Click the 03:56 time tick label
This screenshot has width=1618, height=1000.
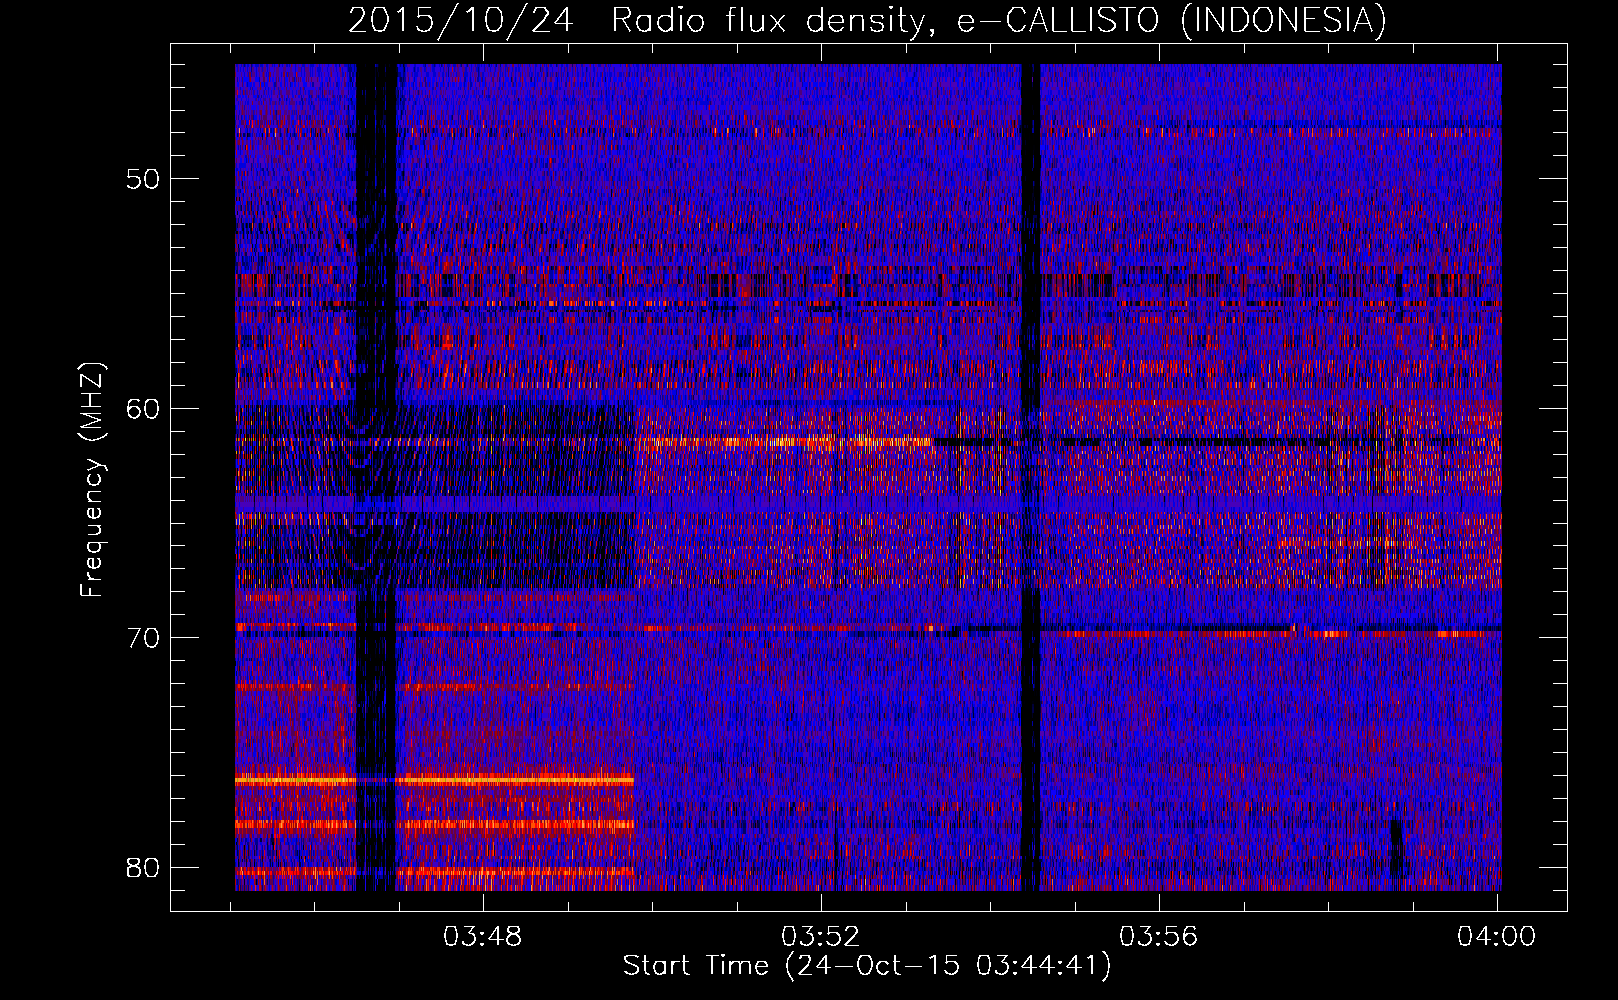(1159, 937)
